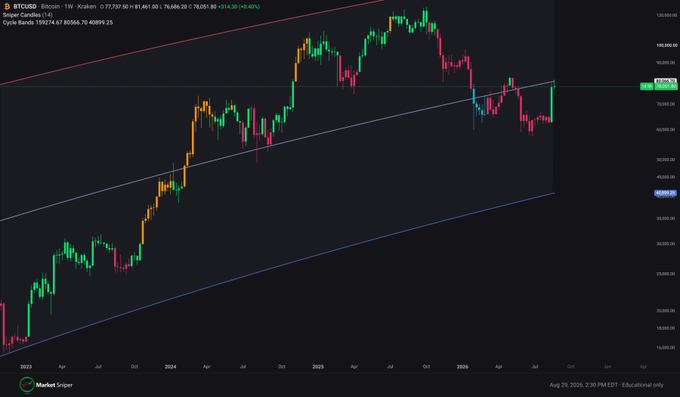
Task: Click the 100,000.00 price axis label
Action: (x=667, y=45)
